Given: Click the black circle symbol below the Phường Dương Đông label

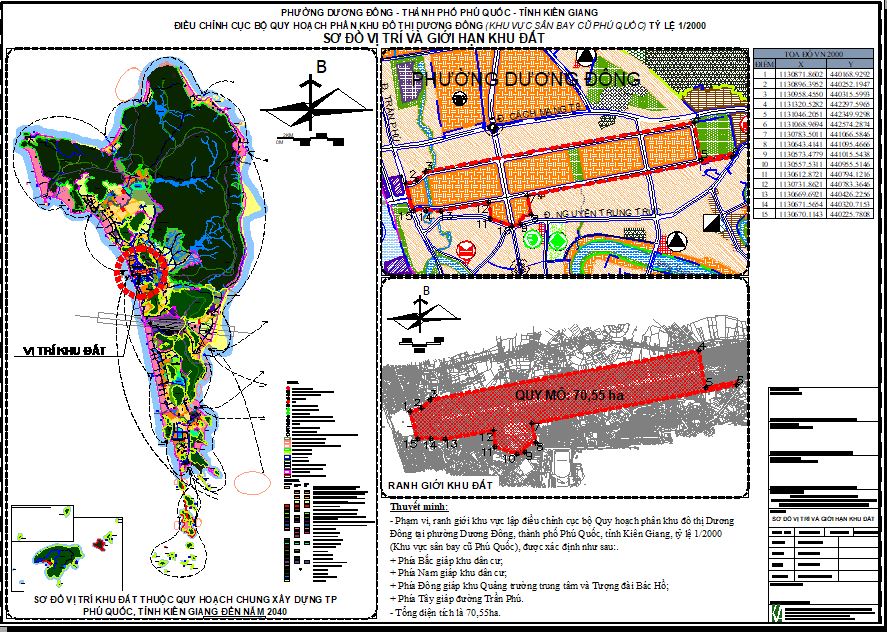Looking at the screenshot, I should [x=460, y=99].
